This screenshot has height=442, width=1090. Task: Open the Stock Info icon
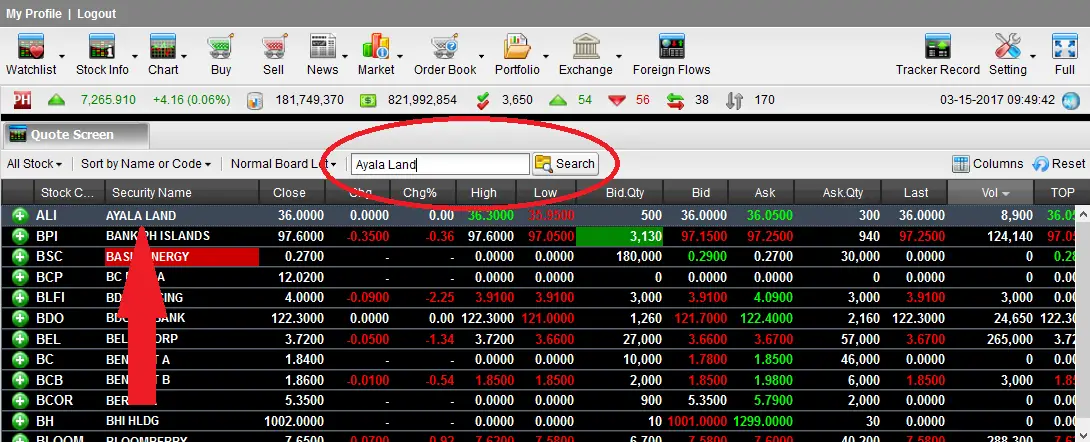(101, 47)
